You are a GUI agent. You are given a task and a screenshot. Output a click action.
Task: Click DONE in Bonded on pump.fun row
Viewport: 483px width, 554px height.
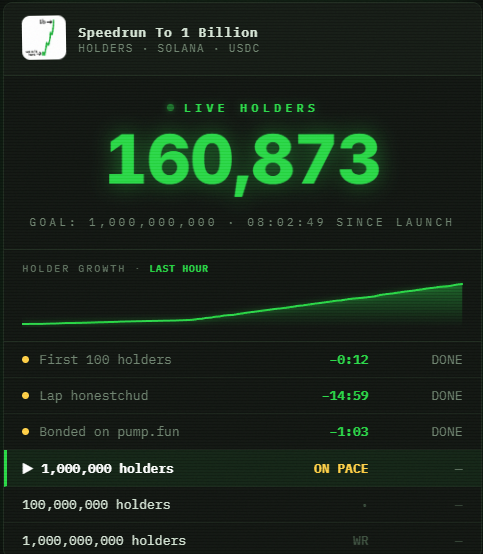[x=447, y=432]
